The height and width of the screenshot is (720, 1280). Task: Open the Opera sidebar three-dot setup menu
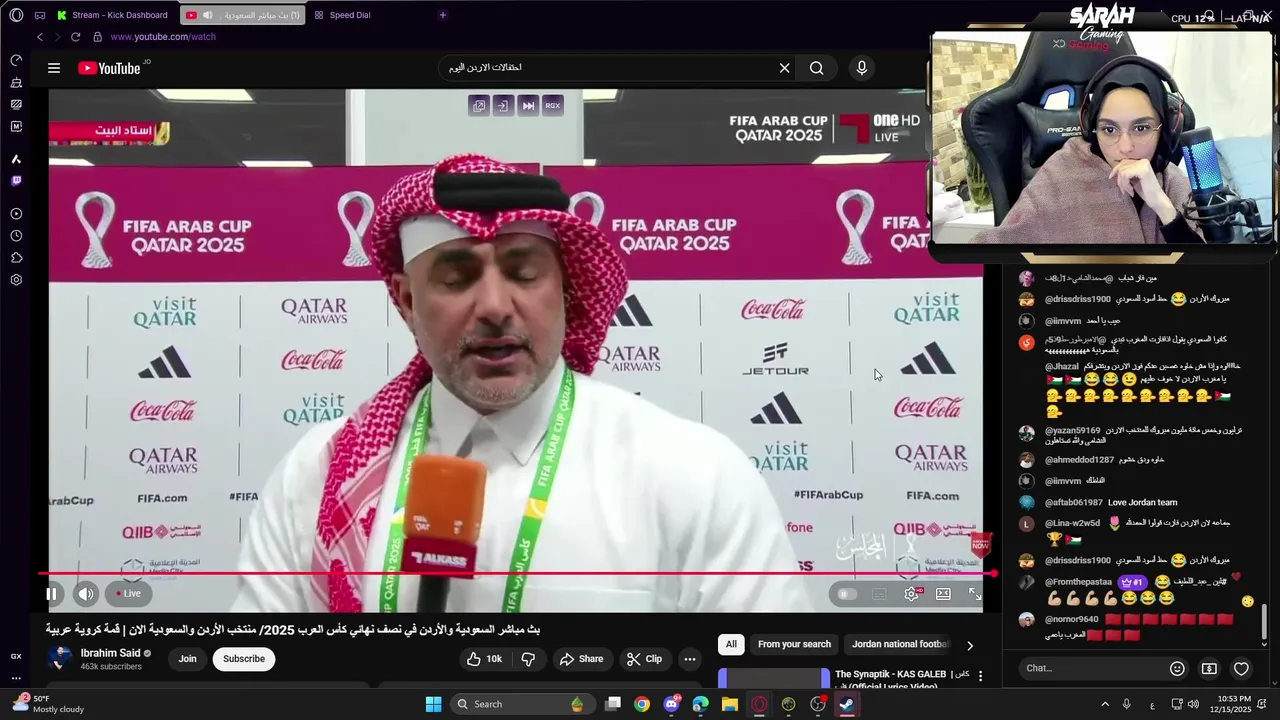(x=16, y=676)
